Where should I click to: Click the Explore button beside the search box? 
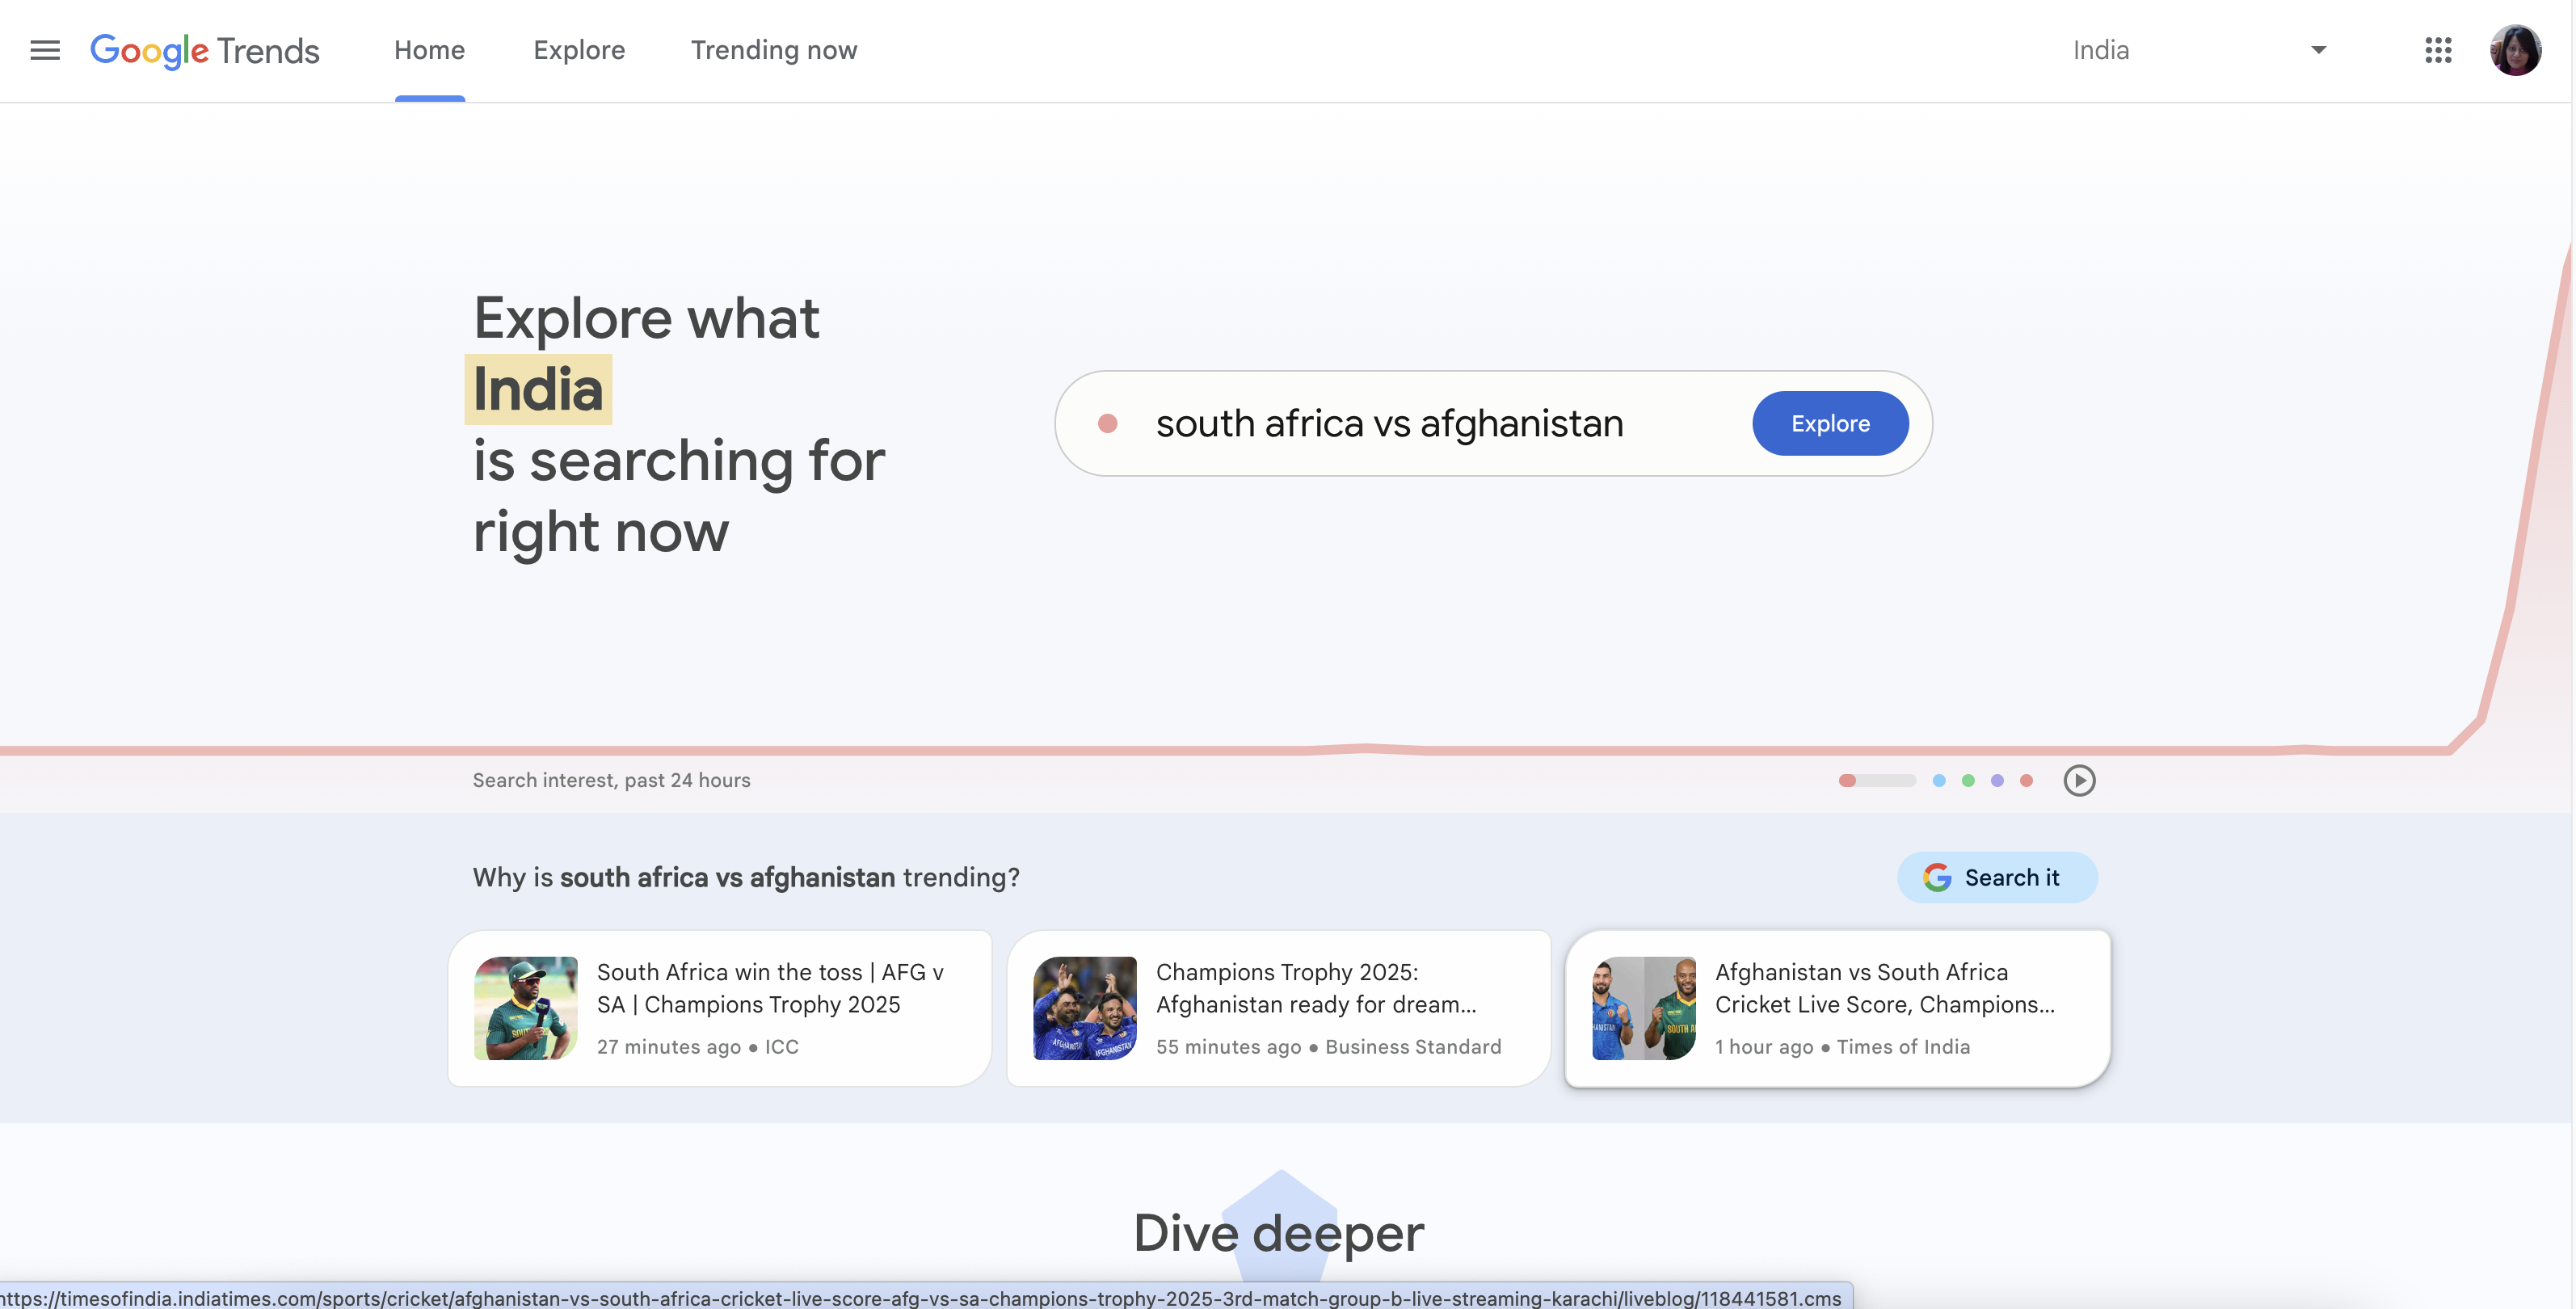(1829, 423)
